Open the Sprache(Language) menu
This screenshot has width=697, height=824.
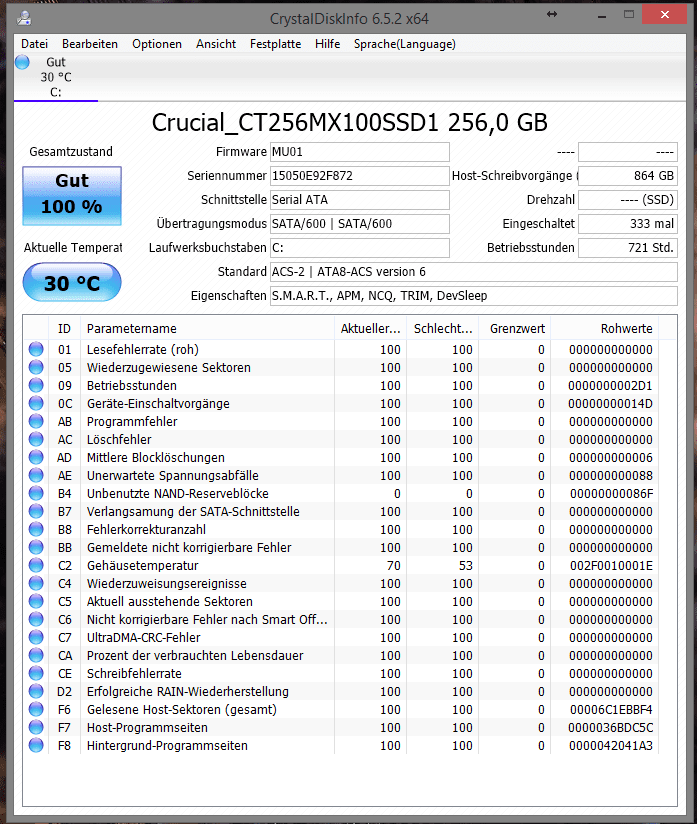(x=405, y=44)
